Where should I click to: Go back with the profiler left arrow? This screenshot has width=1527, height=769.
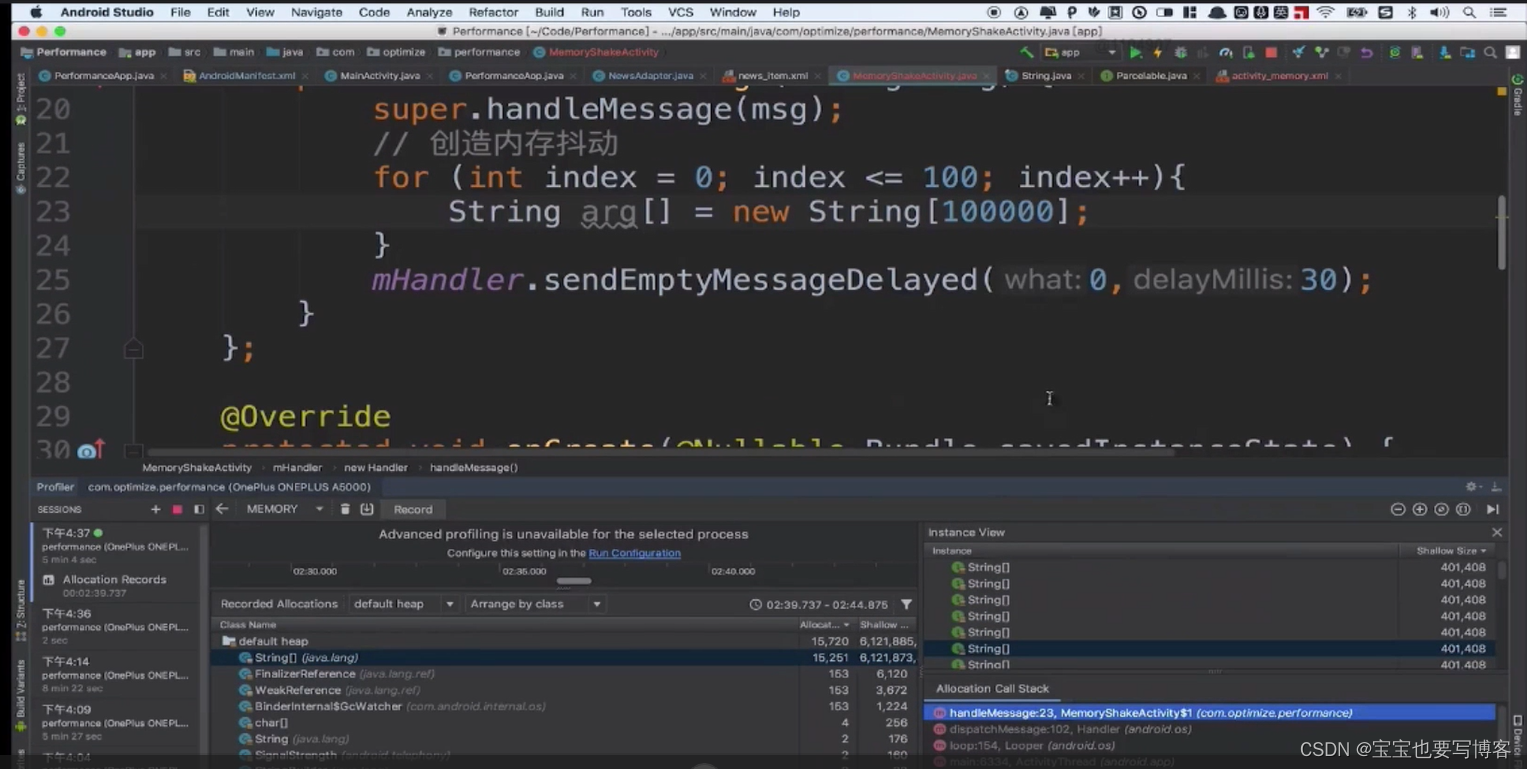[222, 509]
